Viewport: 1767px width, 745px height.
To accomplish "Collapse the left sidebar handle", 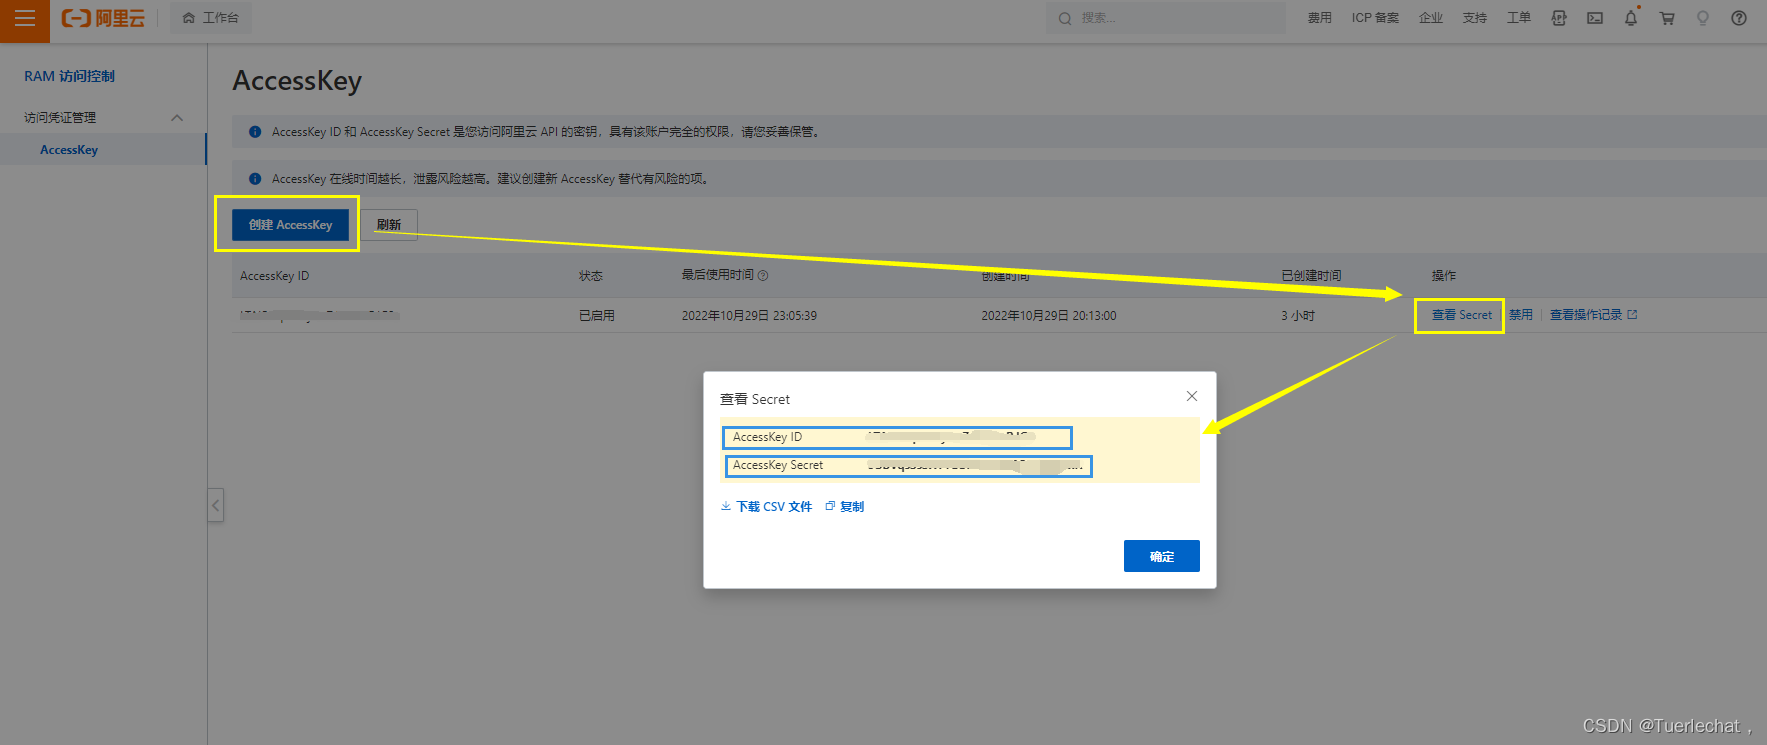I will coord(215,505).
